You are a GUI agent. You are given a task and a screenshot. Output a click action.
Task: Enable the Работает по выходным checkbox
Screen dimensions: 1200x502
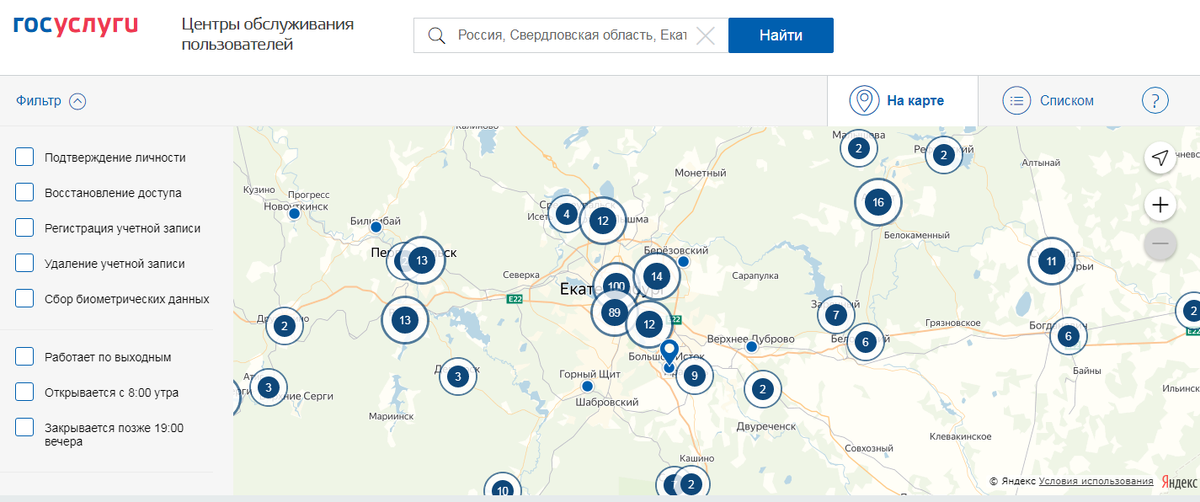pyautogui.click(x=25, y=356)
